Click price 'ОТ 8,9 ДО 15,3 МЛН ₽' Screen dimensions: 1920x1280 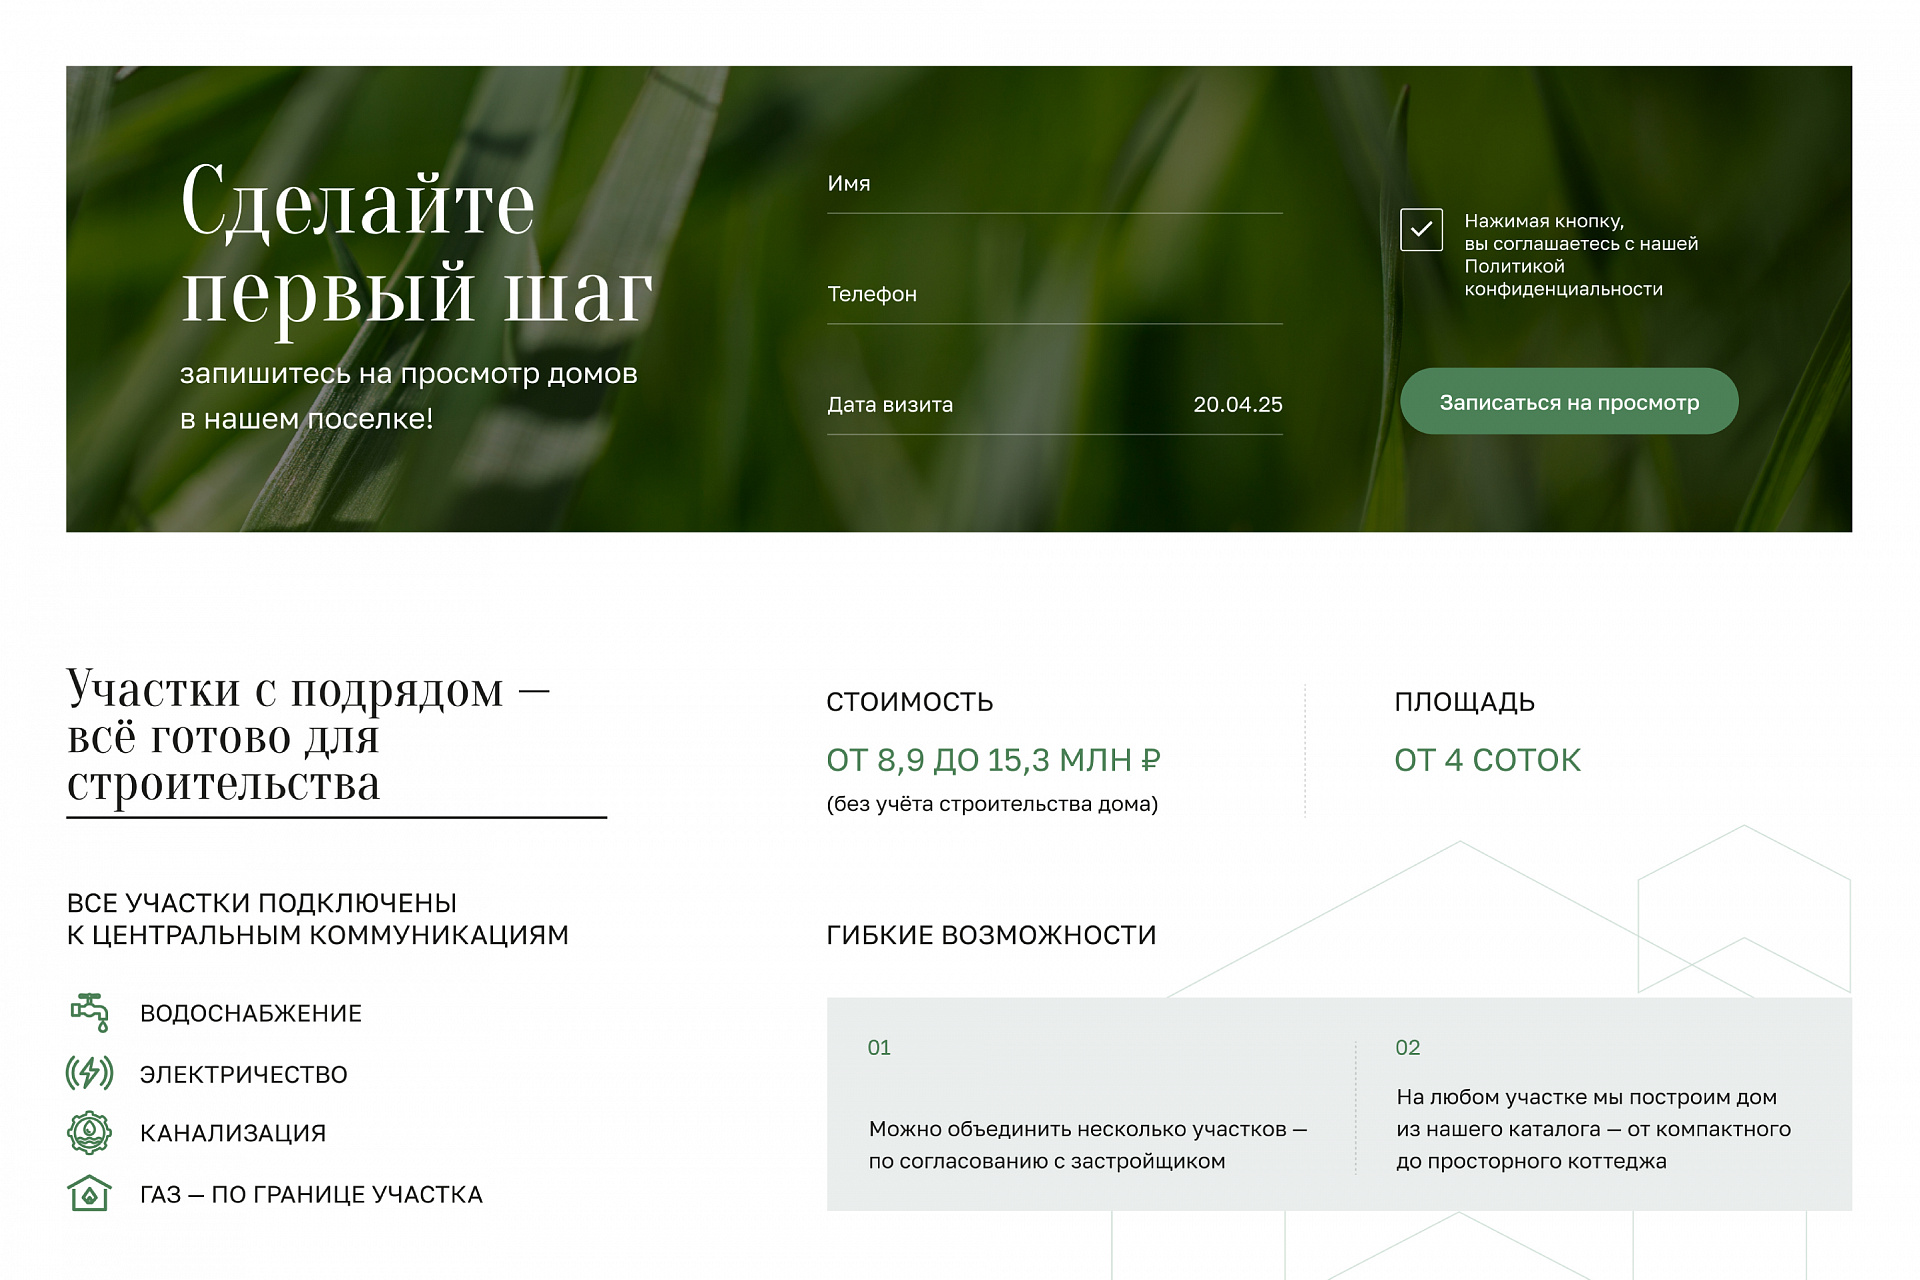pyautogui.click(x=993, y=760)
